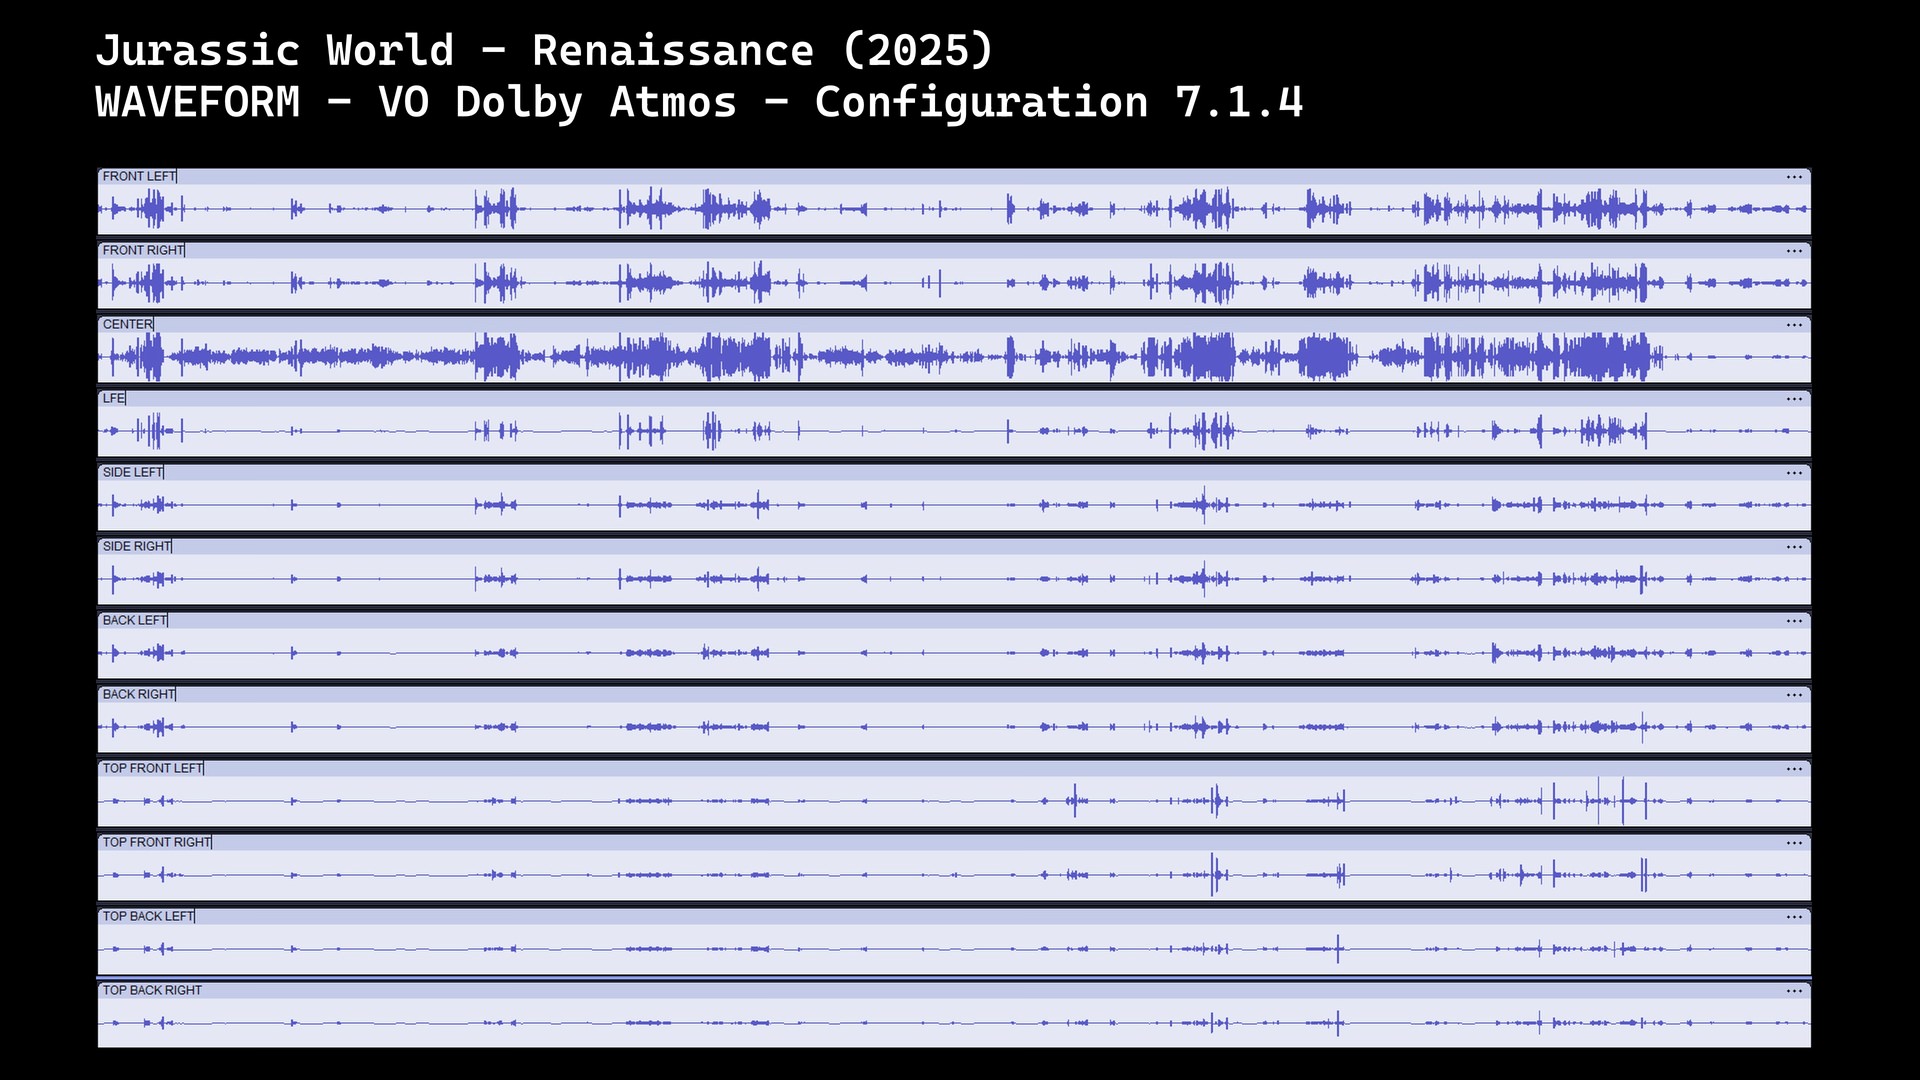Click inside the TOP FRONT LEFT waveform

pos(950,801)
